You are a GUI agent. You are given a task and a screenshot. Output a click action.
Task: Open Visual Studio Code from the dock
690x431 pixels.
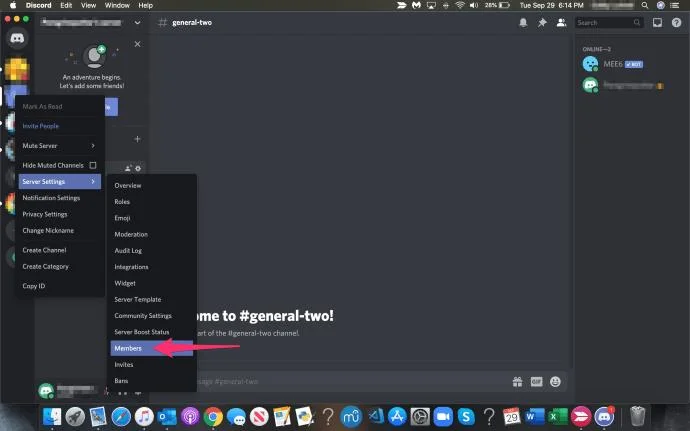point(375,416)
